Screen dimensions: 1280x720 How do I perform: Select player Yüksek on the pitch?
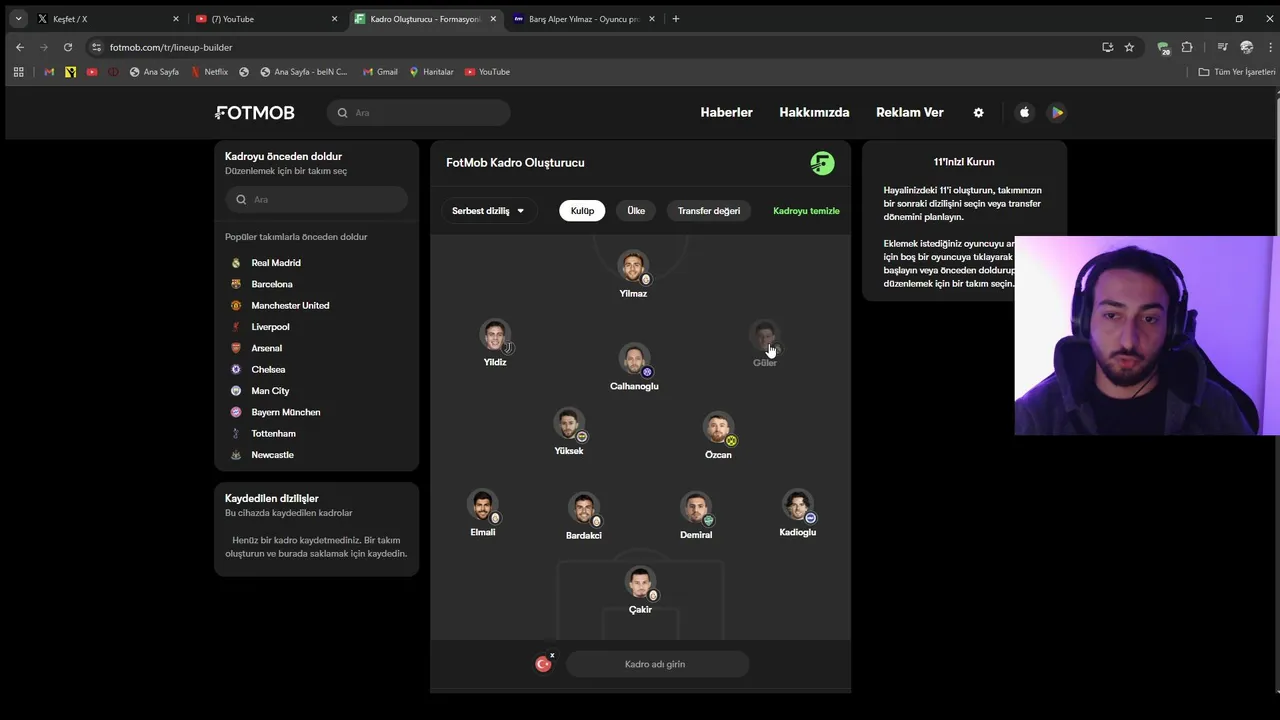[x=569, y=432]
